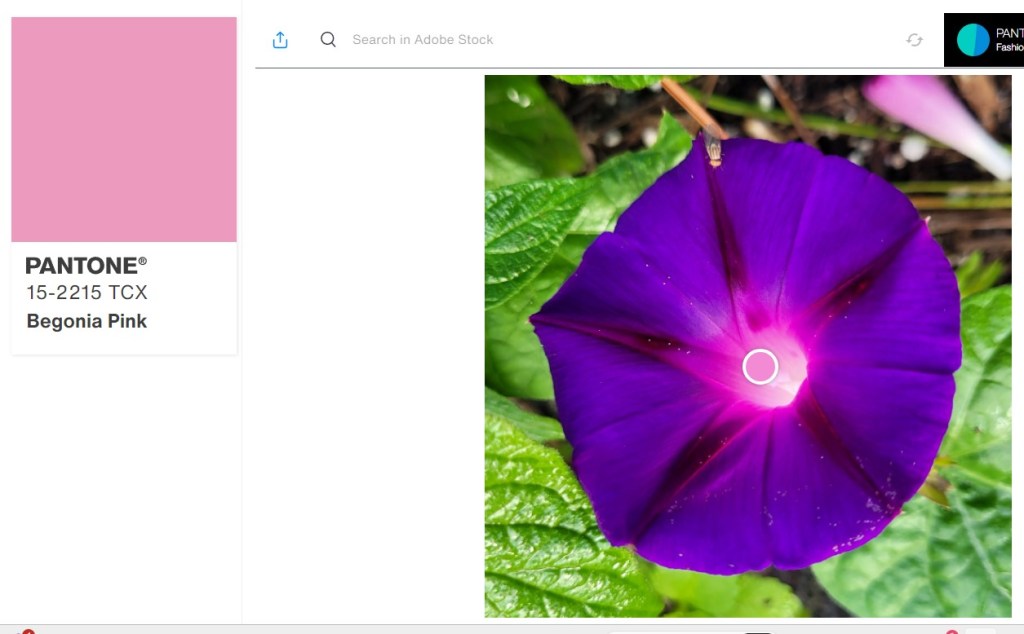Image resolution: width=1024 pixels, height=634 pixels.
Task: Click the Begonia Pink color name
Action: 87,321
